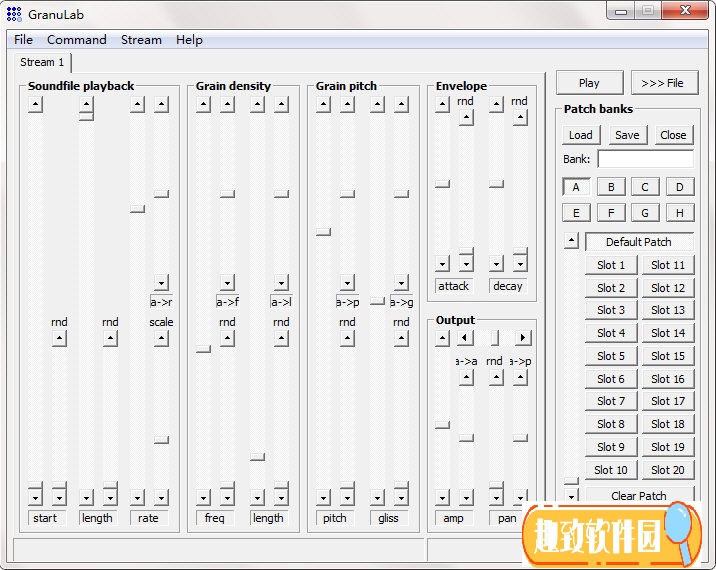Click up arrow of output amp slider

442,338
